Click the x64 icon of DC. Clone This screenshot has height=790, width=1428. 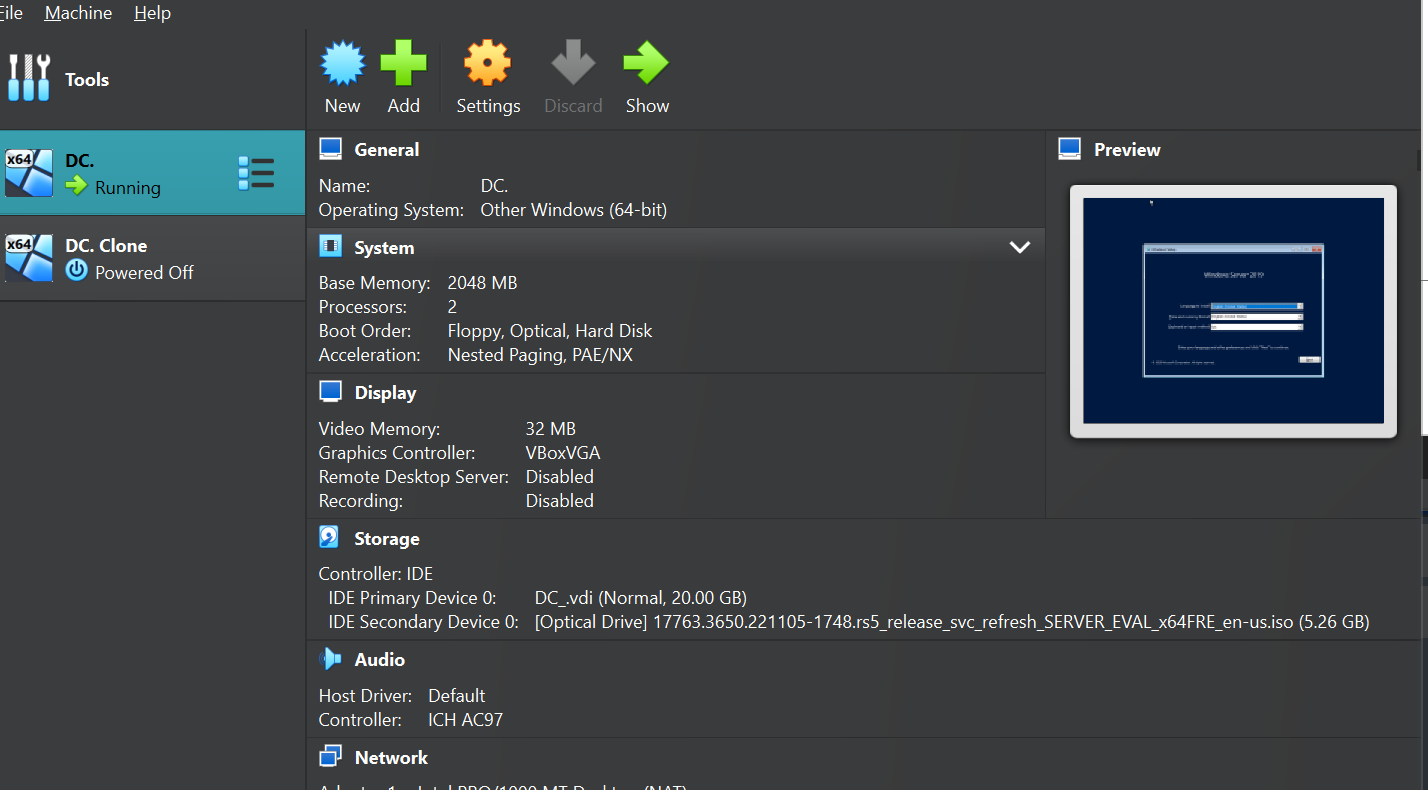(28, 258)
